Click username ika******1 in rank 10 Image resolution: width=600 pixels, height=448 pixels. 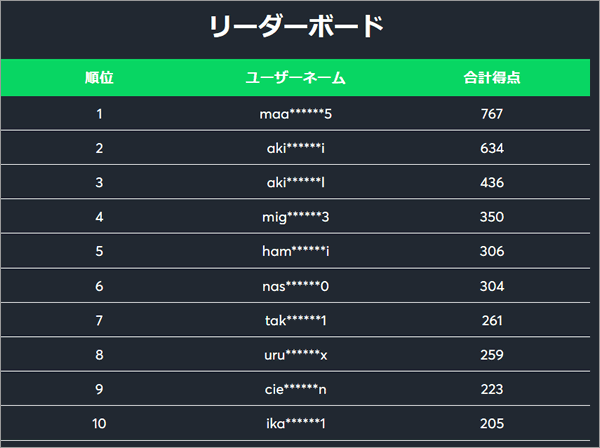pos(295,424)
